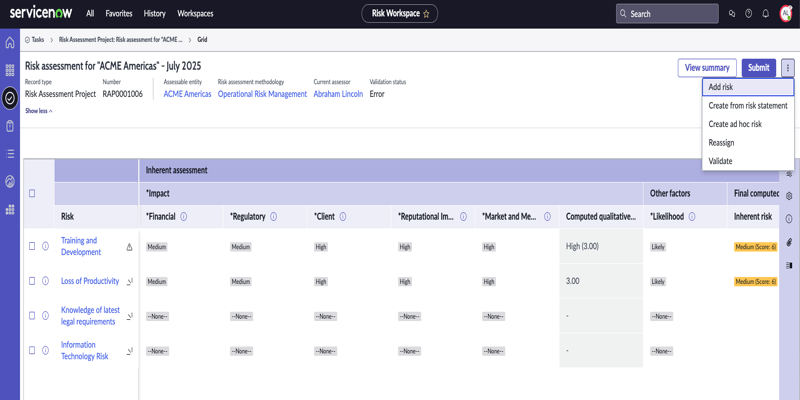Open Market and Media dropdown for Loss of Productivity

(x=489, y=282)
